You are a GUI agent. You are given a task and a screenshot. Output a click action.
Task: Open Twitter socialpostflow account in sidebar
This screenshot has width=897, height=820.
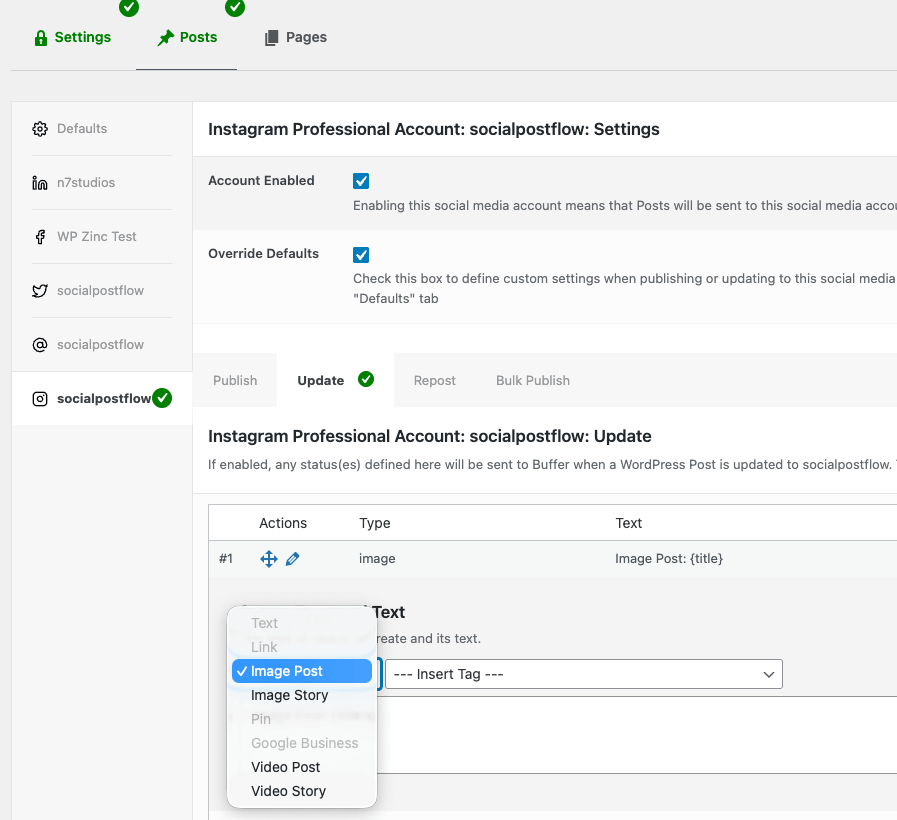pos(102,291)
